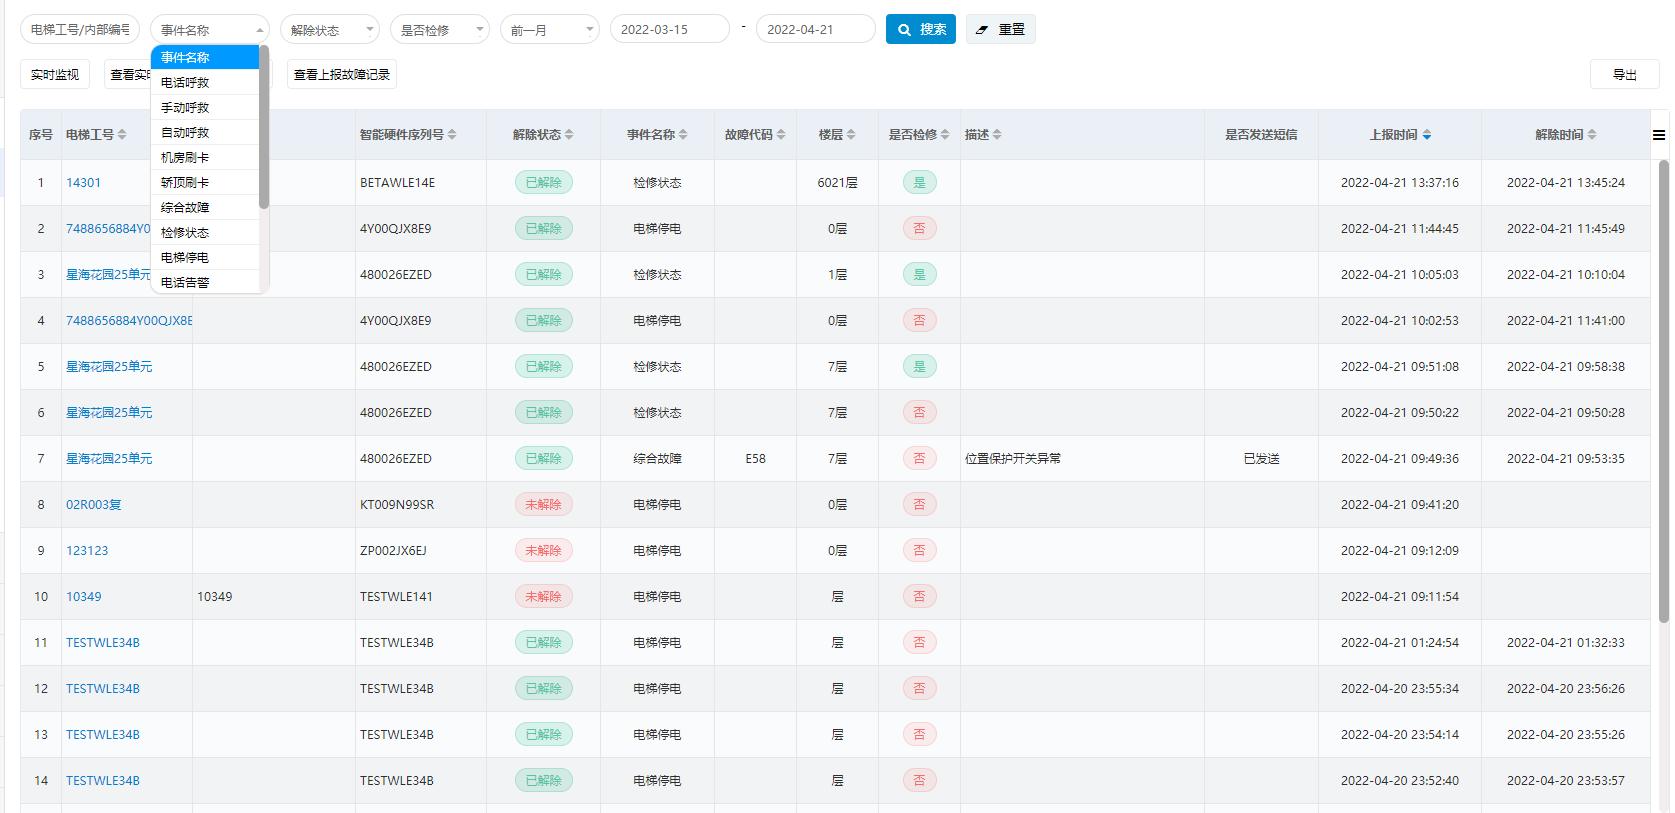Click the event dropdown list scrollbar

(x=264, y=127)
